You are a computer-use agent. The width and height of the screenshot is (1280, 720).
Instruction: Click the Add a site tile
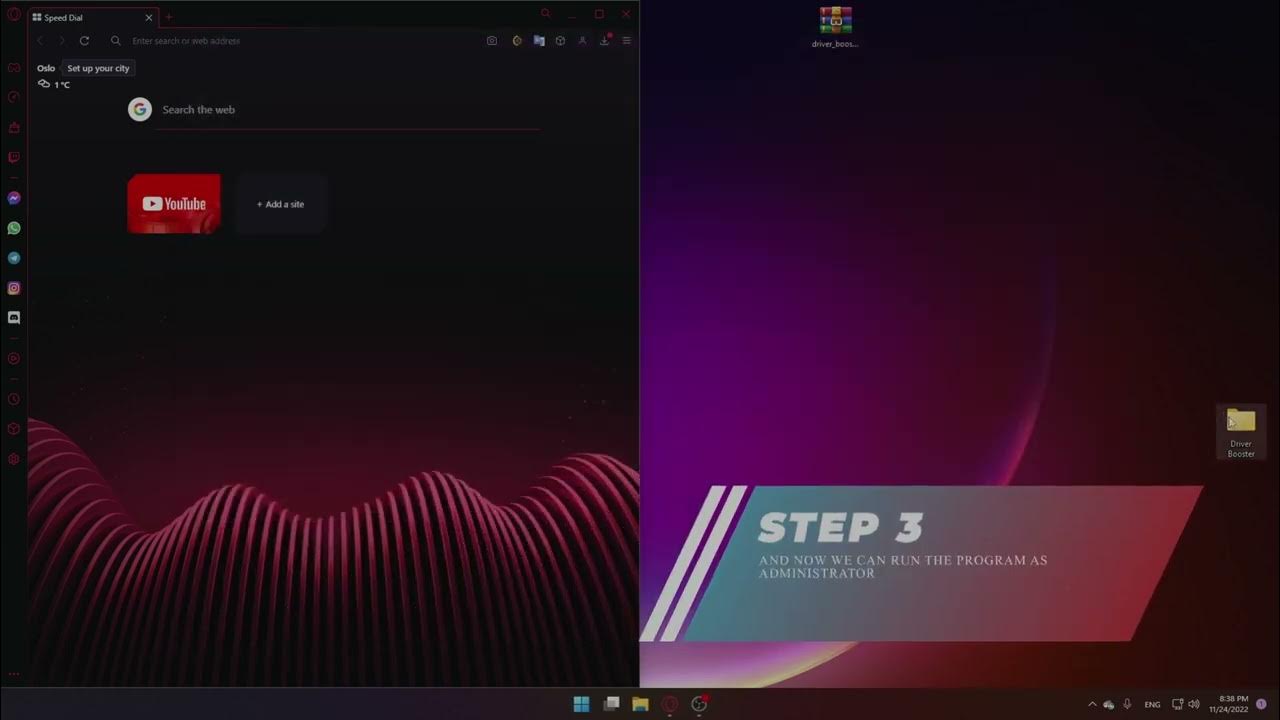[x=281, y=204]
